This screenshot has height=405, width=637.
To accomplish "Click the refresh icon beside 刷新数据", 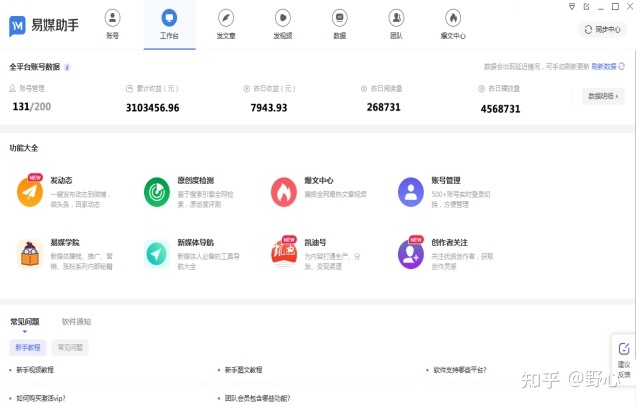I will (x=622, y=66).
